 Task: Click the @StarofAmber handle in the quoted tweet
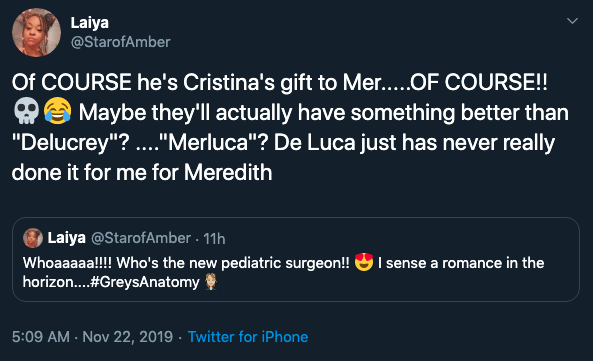pos(141,238)
